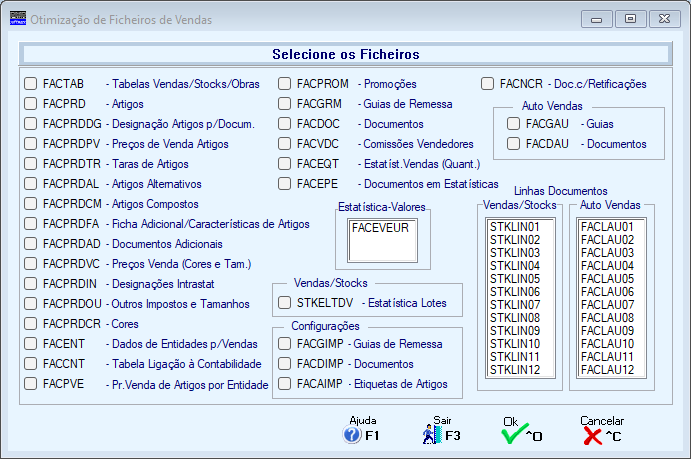691x459 pixels.
Task: Tick FACPVE Pr.Venda de Artigos por Entidade
Action: pyautogui.click(x=30, y=384)
